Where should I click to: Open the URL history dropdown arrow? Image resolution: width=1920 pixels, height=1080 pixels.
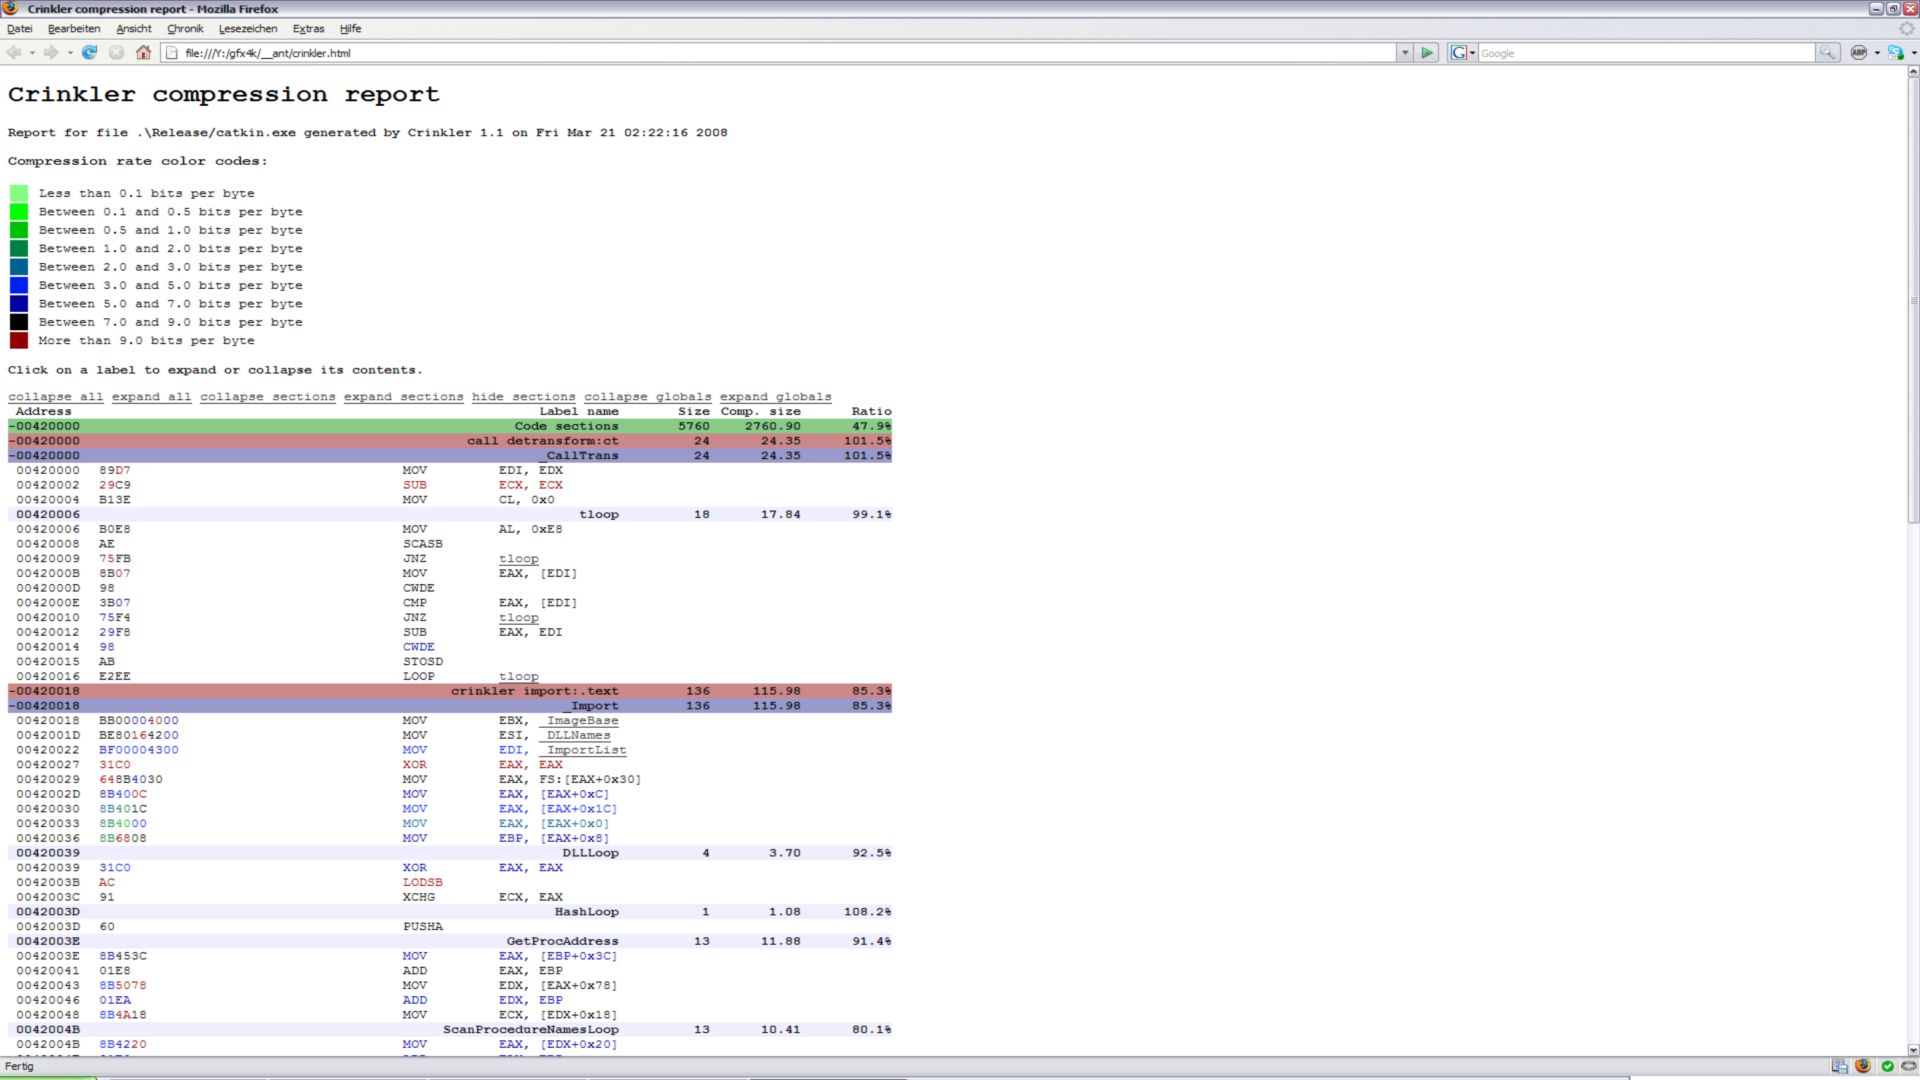click(x=1405, y=53)
